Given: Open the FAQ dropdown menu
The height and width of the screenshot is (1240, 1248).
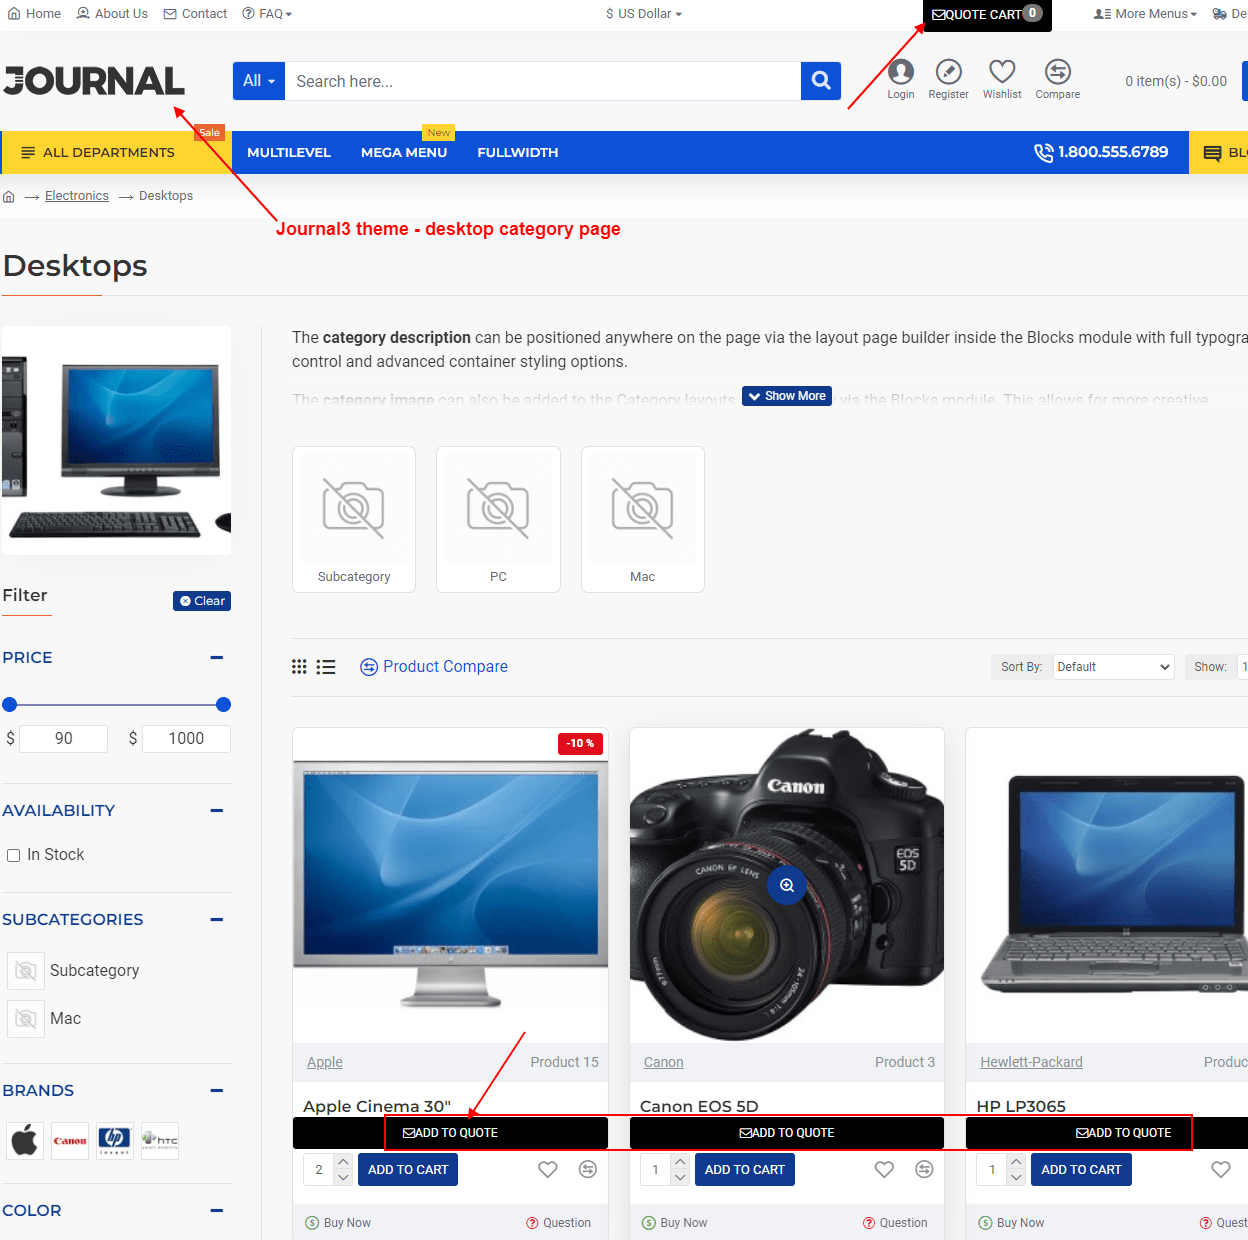Looking at the screenshot, I should 267,14.
